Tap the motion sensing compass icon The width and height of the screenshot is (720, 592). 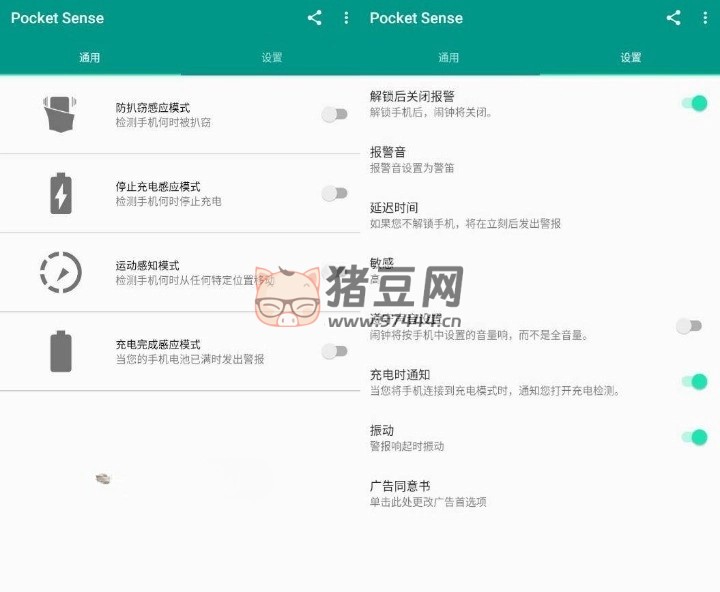pyautogui.click(x=61, y=272)
